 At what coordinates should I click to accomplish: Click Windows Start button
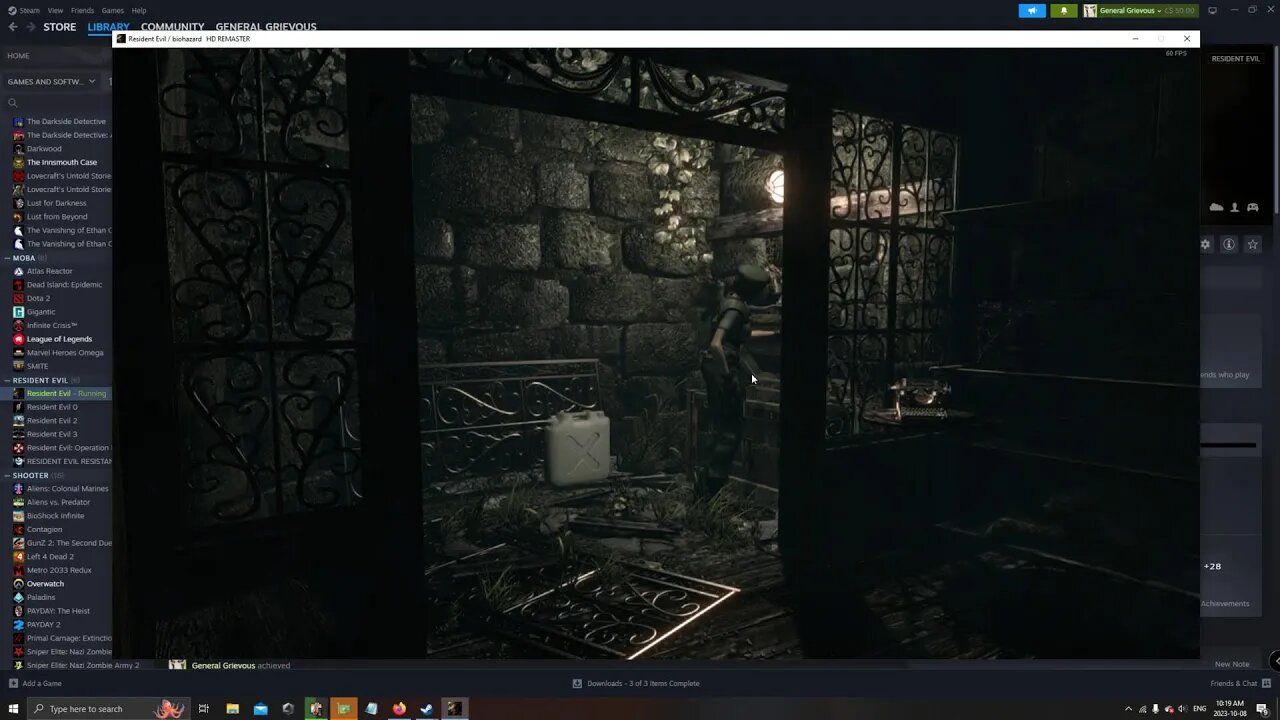point(13,709)
